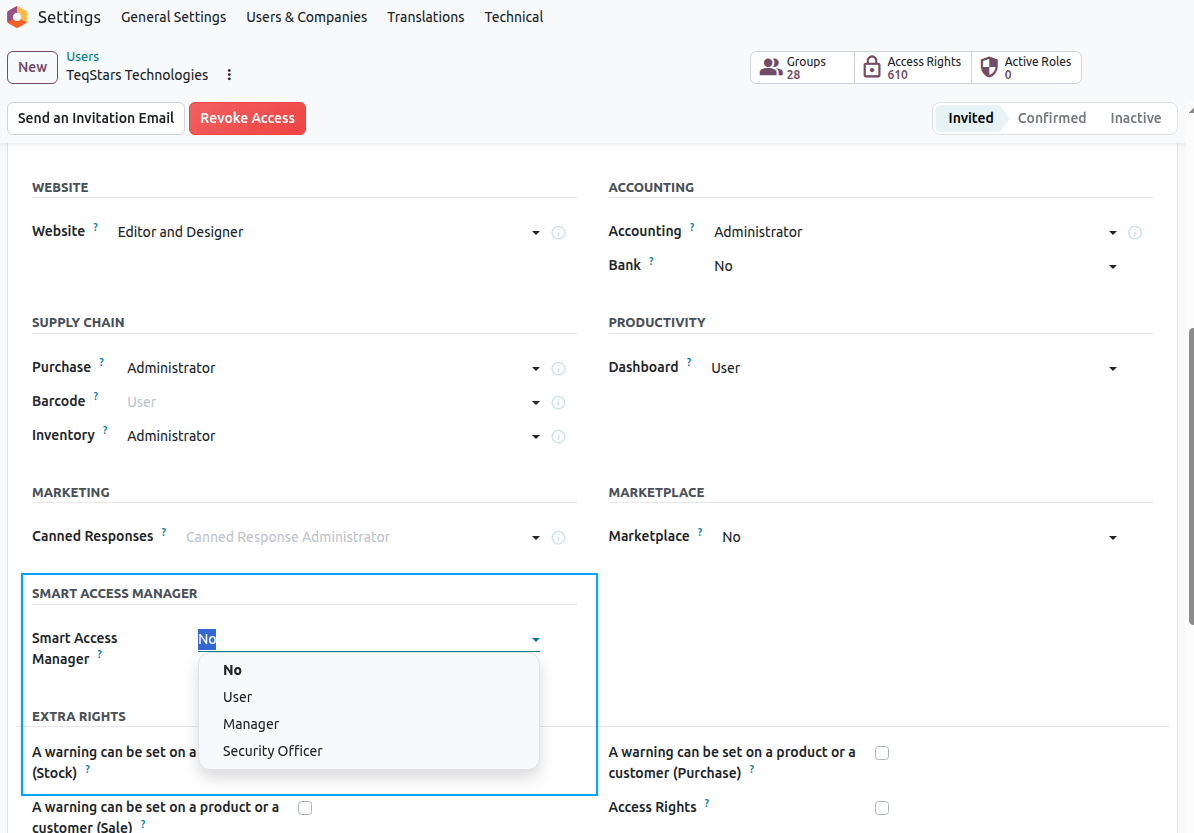Show the help tooltip for Purchase label
1194x833 pixels.
(x=101, y=362)
